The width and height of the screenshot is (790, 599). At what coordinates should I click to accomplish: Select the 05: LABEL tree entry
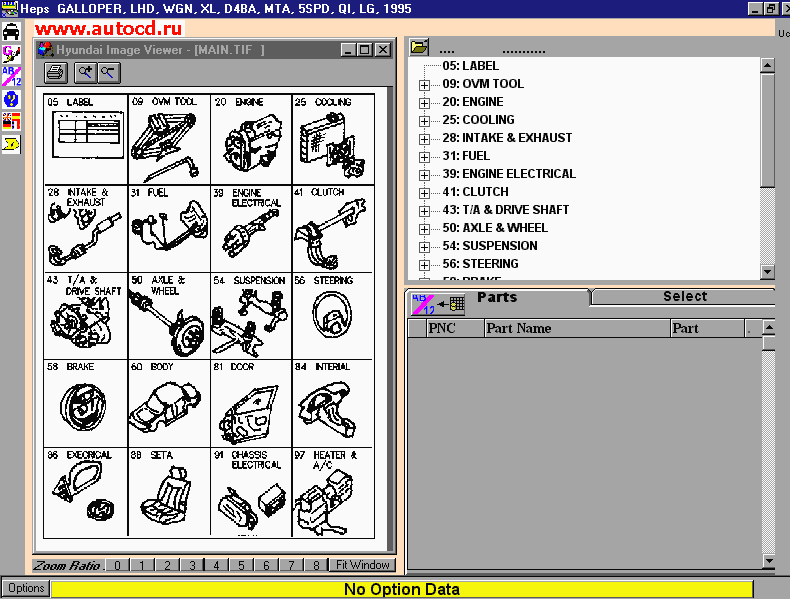point(471,66)
